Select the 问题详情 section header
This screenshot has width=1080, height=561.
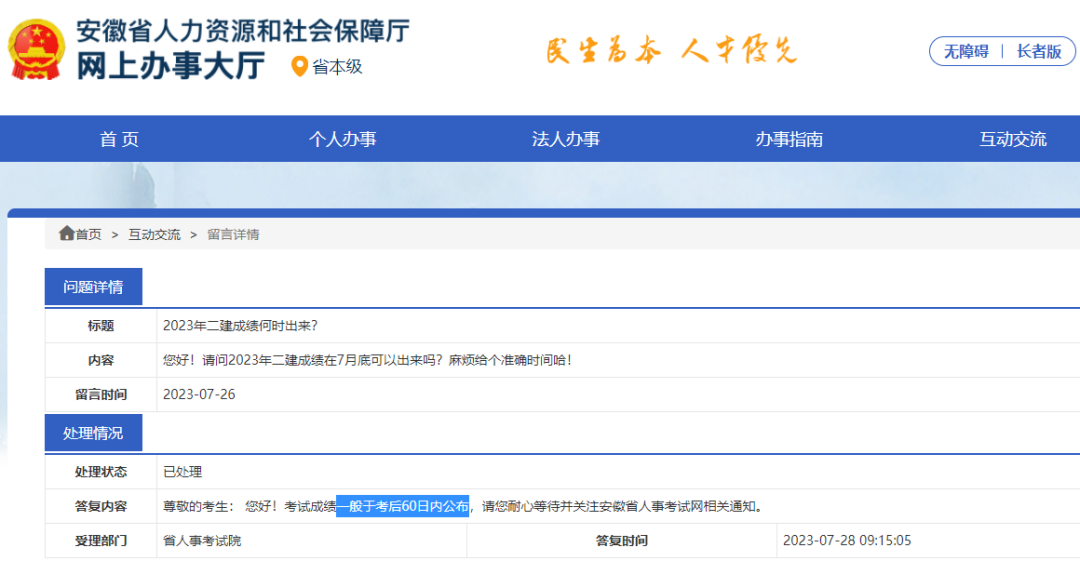pos(93,287)
